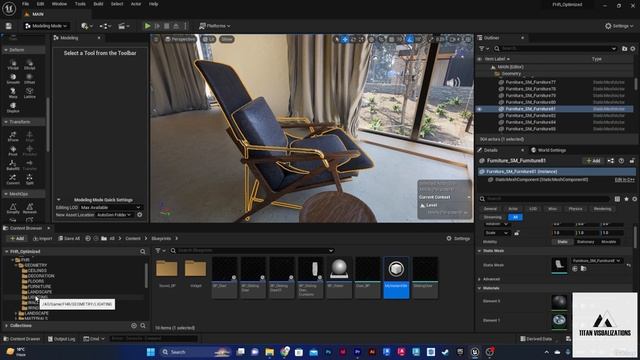Select the Static Mesh chair thumbnail

[559, 265]
